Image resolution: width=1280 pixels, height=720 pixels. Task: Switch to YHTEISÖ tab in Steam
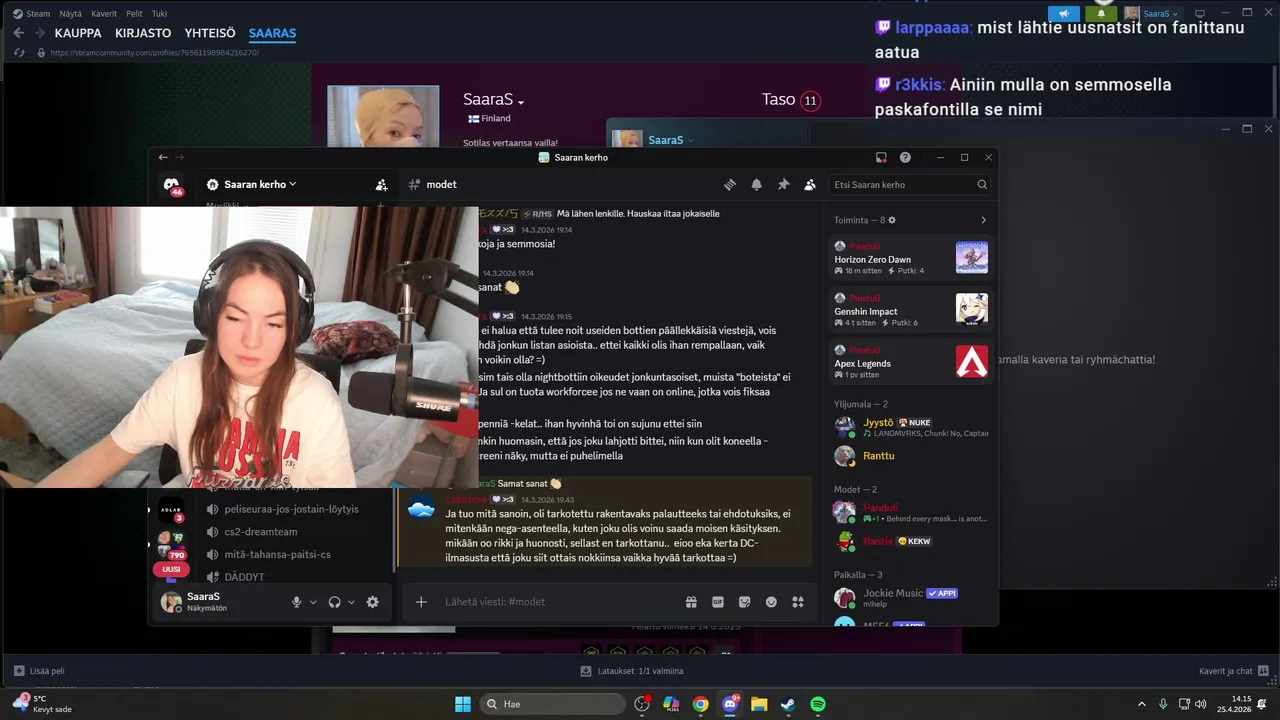(210, 33)
